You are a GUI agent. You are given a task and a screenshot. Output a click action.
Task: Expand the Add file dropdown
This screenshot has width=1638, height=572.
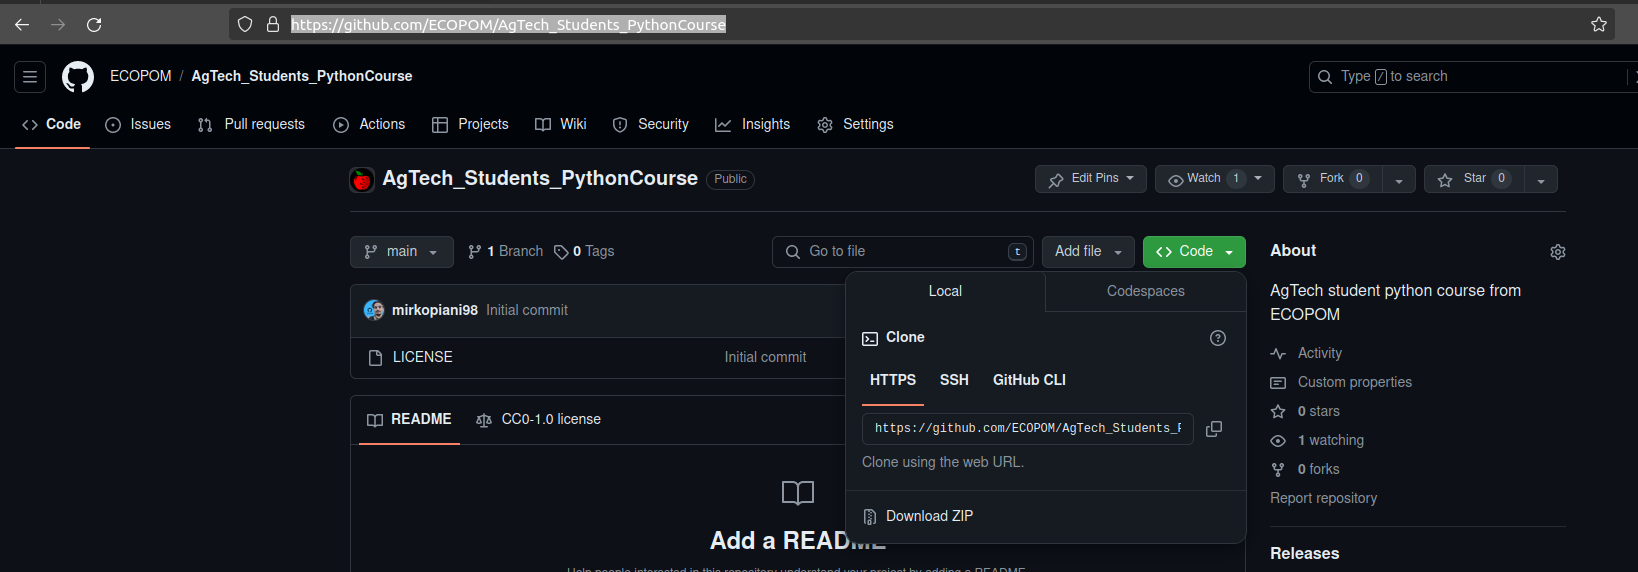1088,252
